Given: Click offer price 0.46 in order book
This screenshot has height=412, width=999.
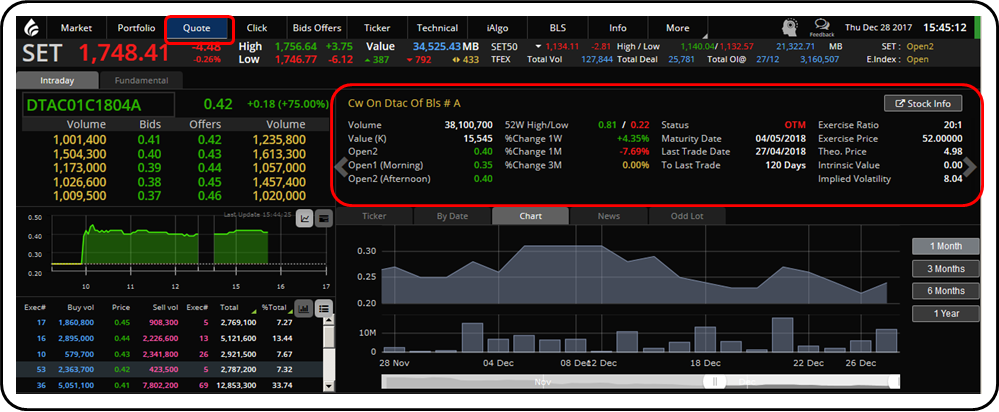Looking at the screenshot, I should (209, 195).
